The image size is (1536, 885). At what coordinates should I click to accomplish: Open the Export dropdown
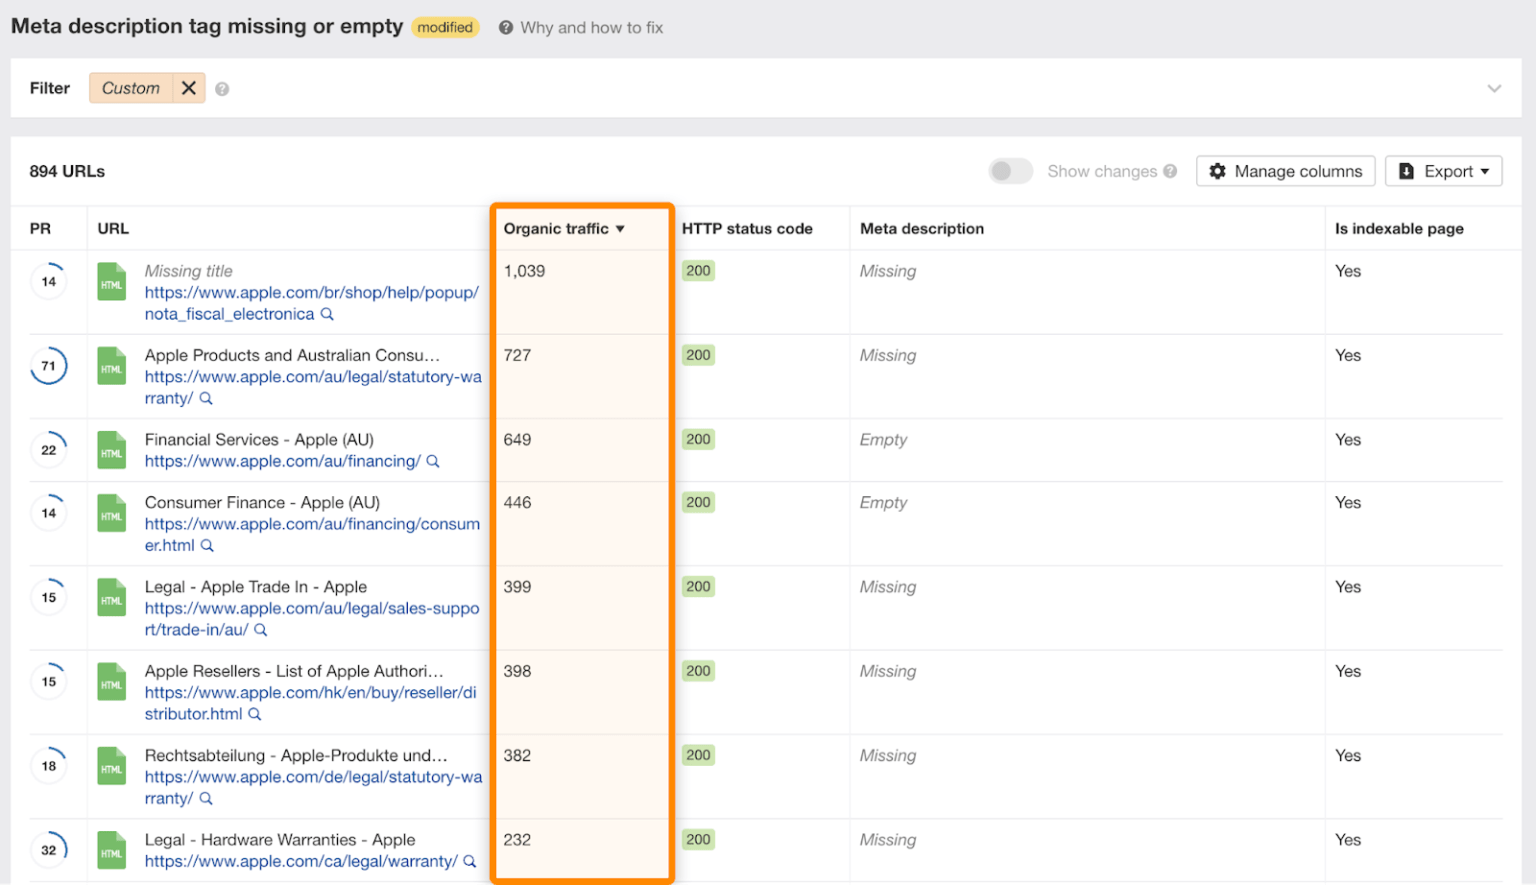point(1443,171)
